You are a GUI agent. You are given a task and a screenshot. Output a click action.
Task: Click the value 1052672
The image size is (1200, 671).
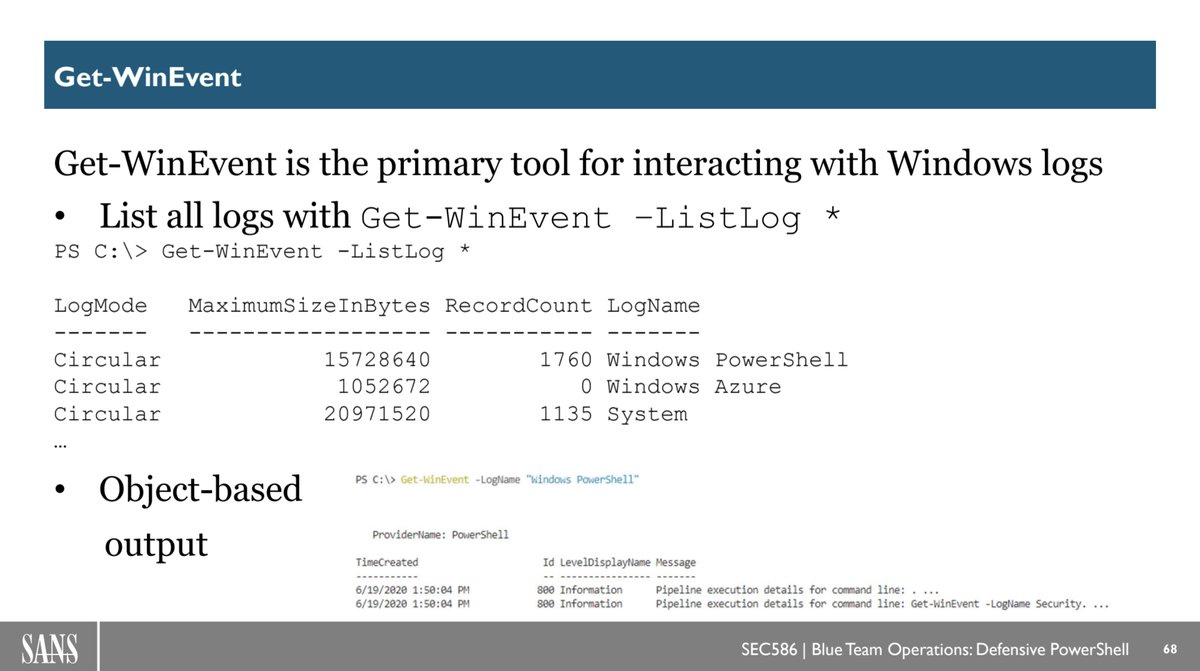(384, 387)
